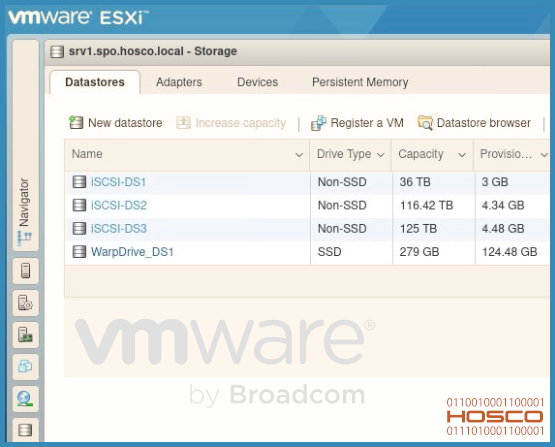Select the 4.48 GB provisioned cell
The height and width of the screenshot is (447, 555).
(x=513, y=229)
